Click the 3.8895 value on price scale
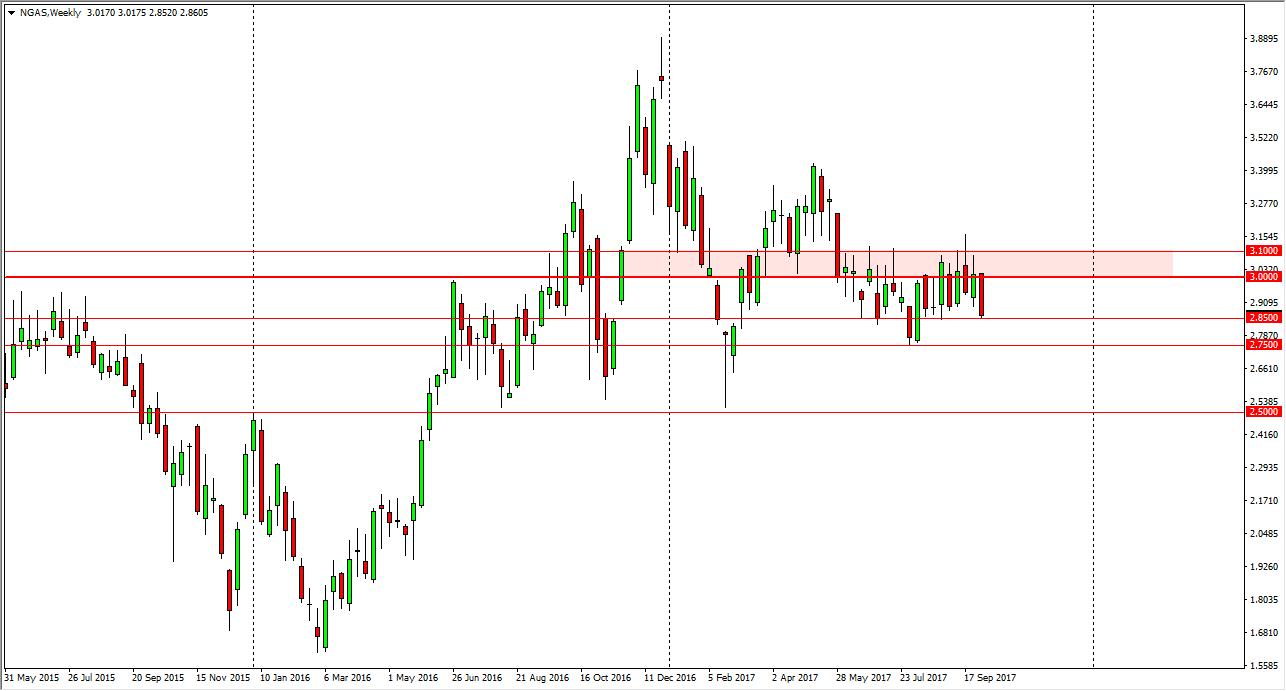The width and height of the screenshot is (1286, 691). [1264, 39]
